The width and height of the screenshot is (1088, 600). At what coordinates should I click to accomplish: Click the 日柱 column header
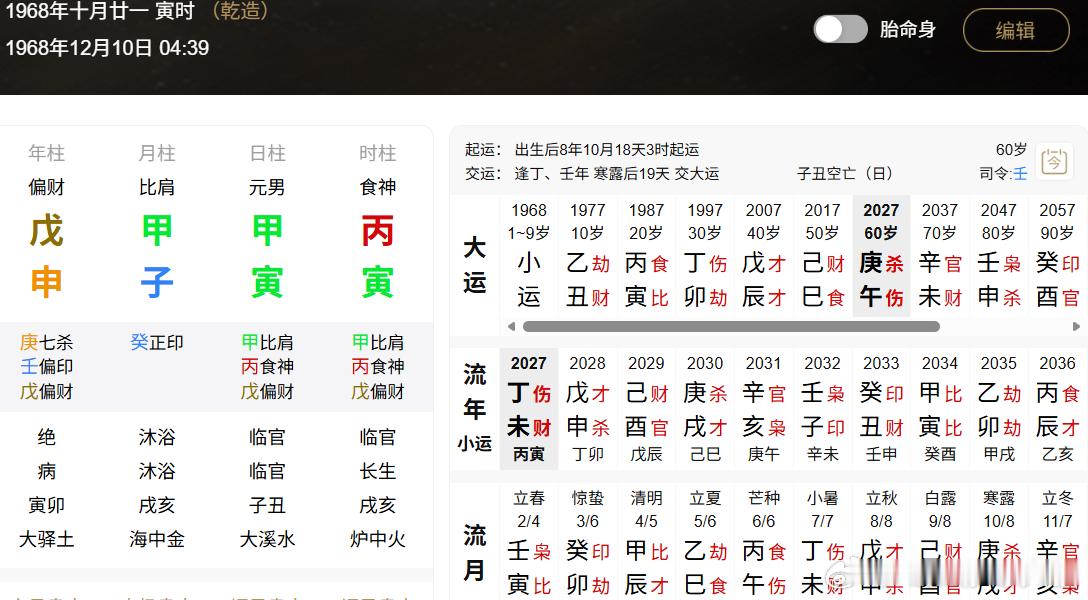[x=267, y=153]
